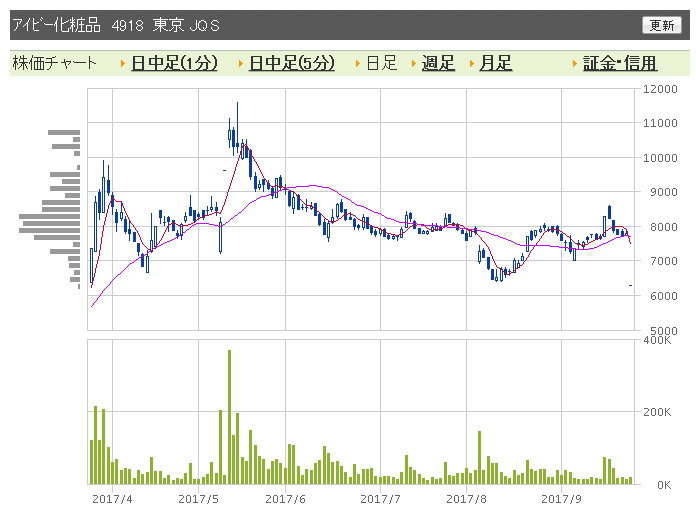The width and height of the screenshot is (696, 526).
Task: Switch to the 月足 monthly chart
Action: pyautogui.click(x=495, y=63)
